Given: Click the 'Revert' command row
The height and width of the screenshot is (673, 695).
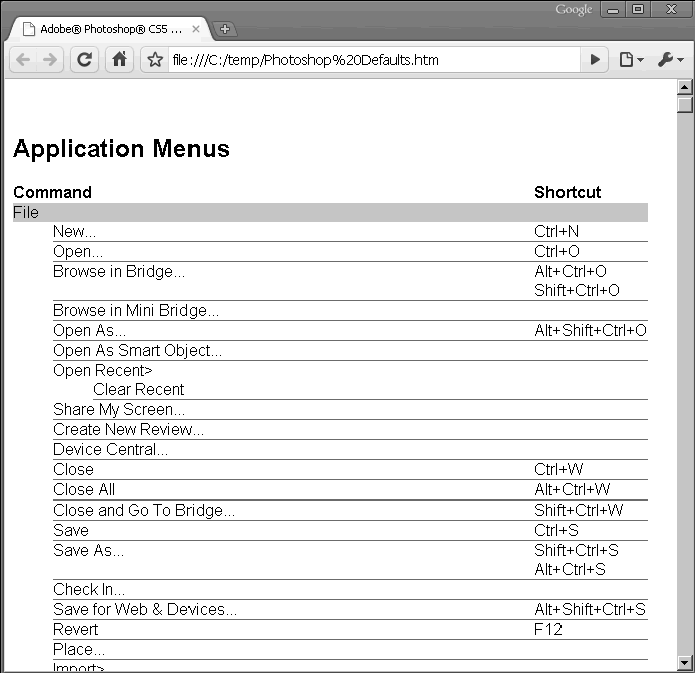Looking at the screenshot, I should [x=350, y=630].
